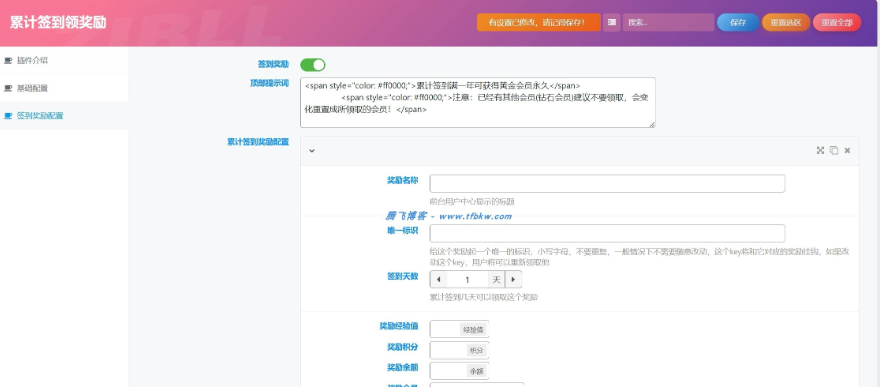
Task: Click the 保存 button
Action: point(737,22)
